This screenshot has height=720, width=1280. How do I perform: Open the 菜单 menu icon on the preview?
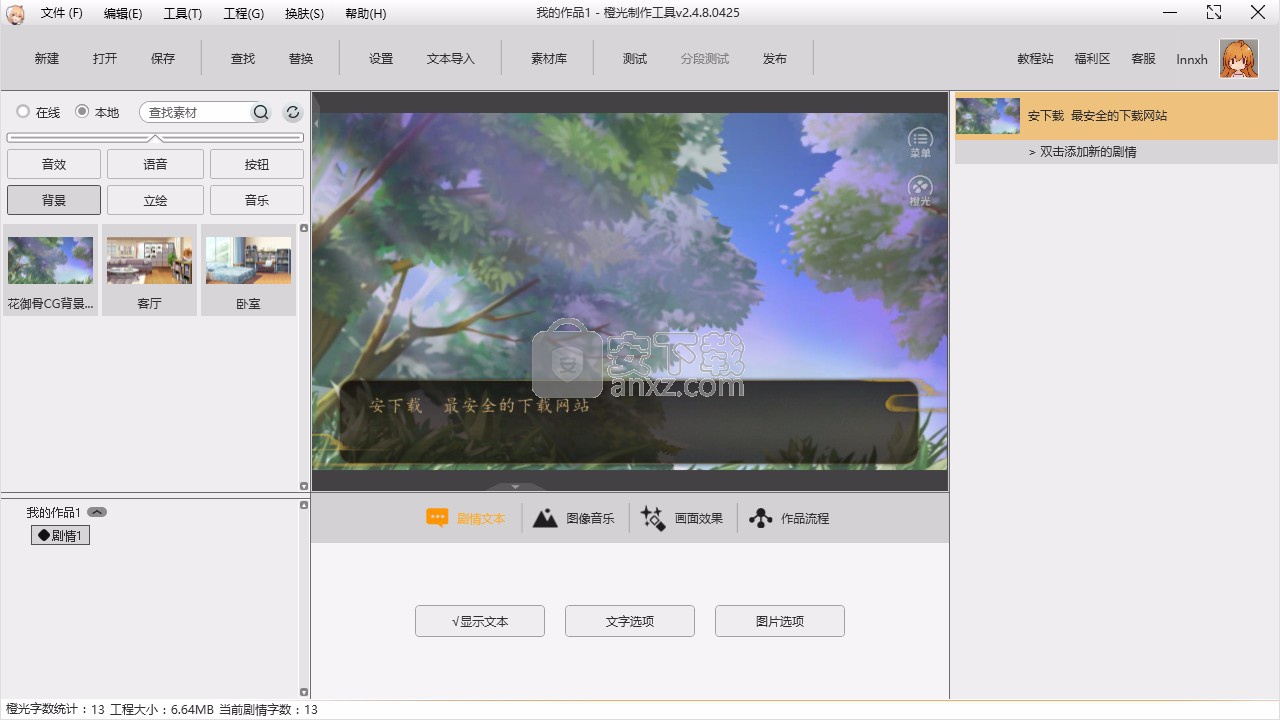pyautogui.click(x=920, y=143)
